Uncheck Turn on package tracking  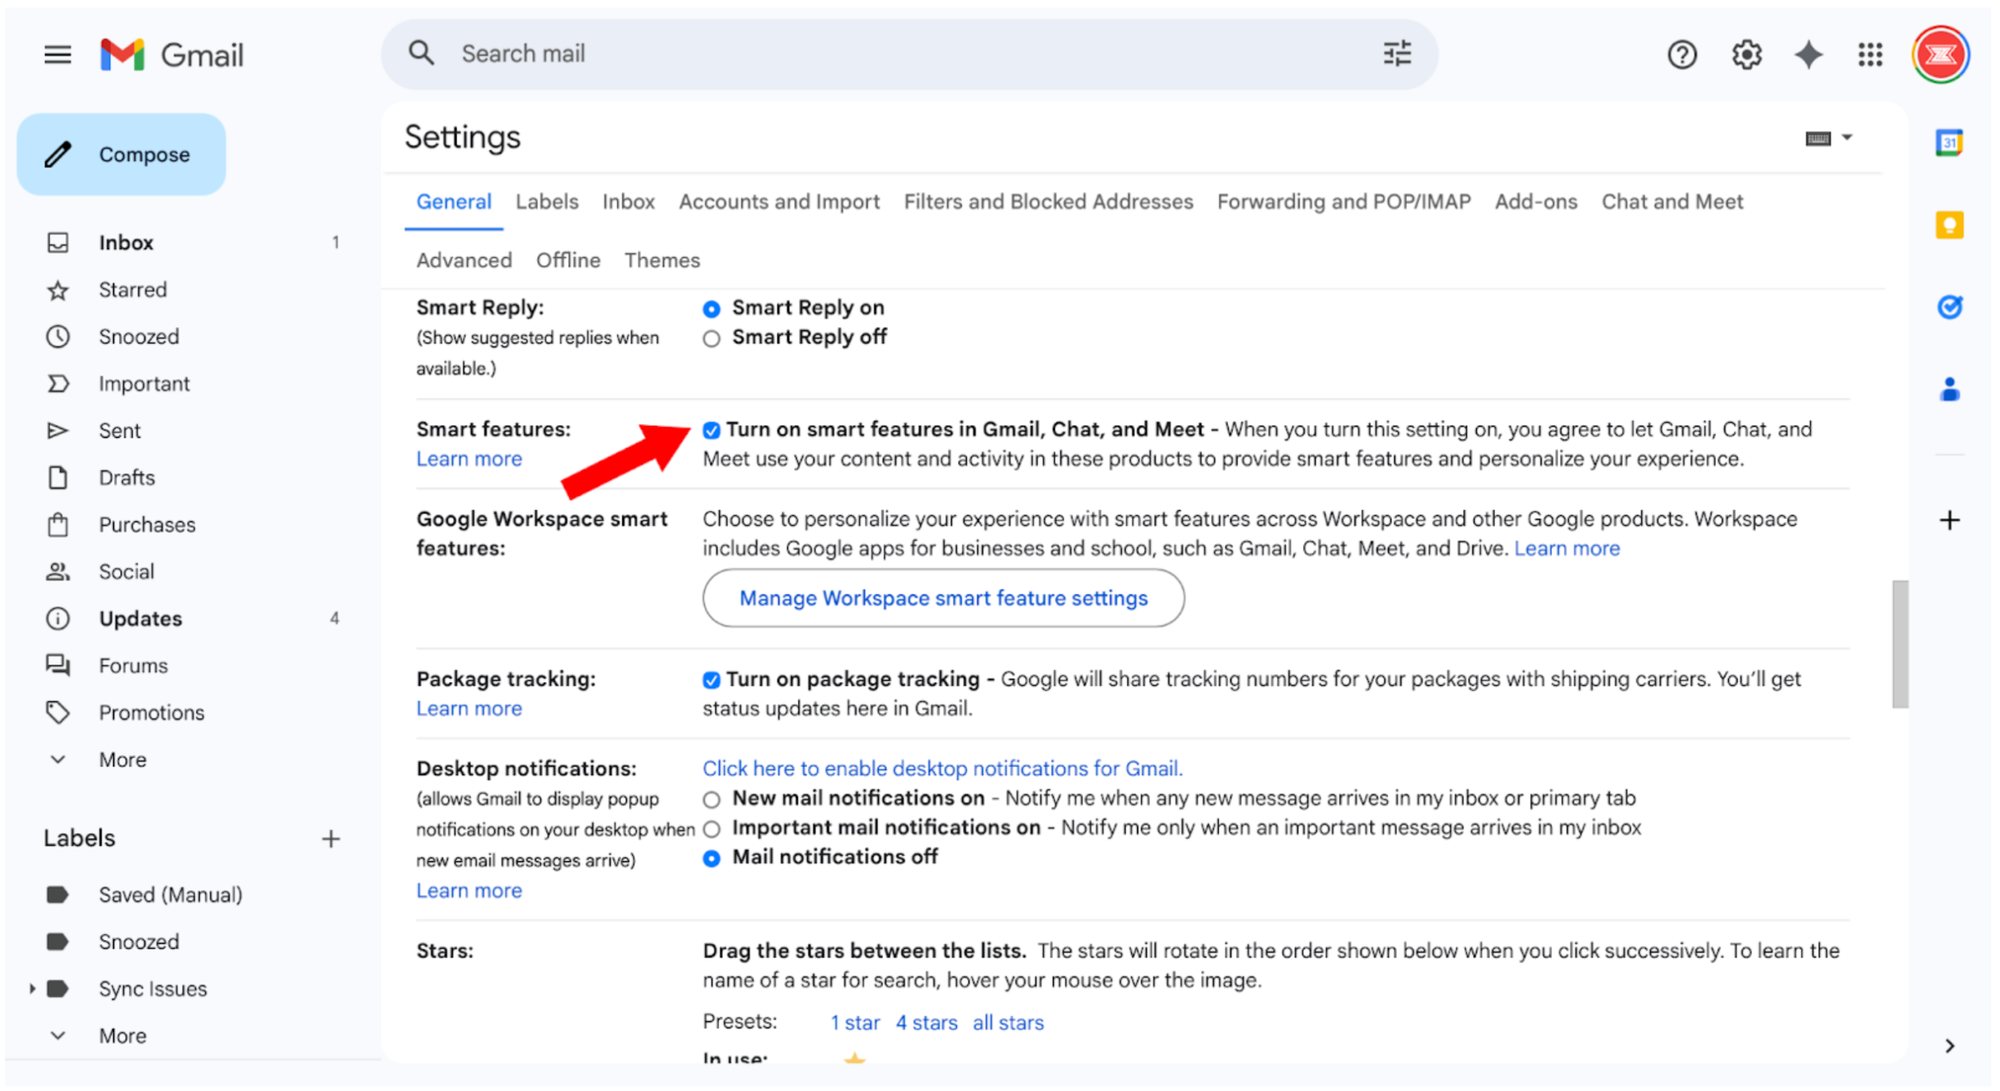711,680
